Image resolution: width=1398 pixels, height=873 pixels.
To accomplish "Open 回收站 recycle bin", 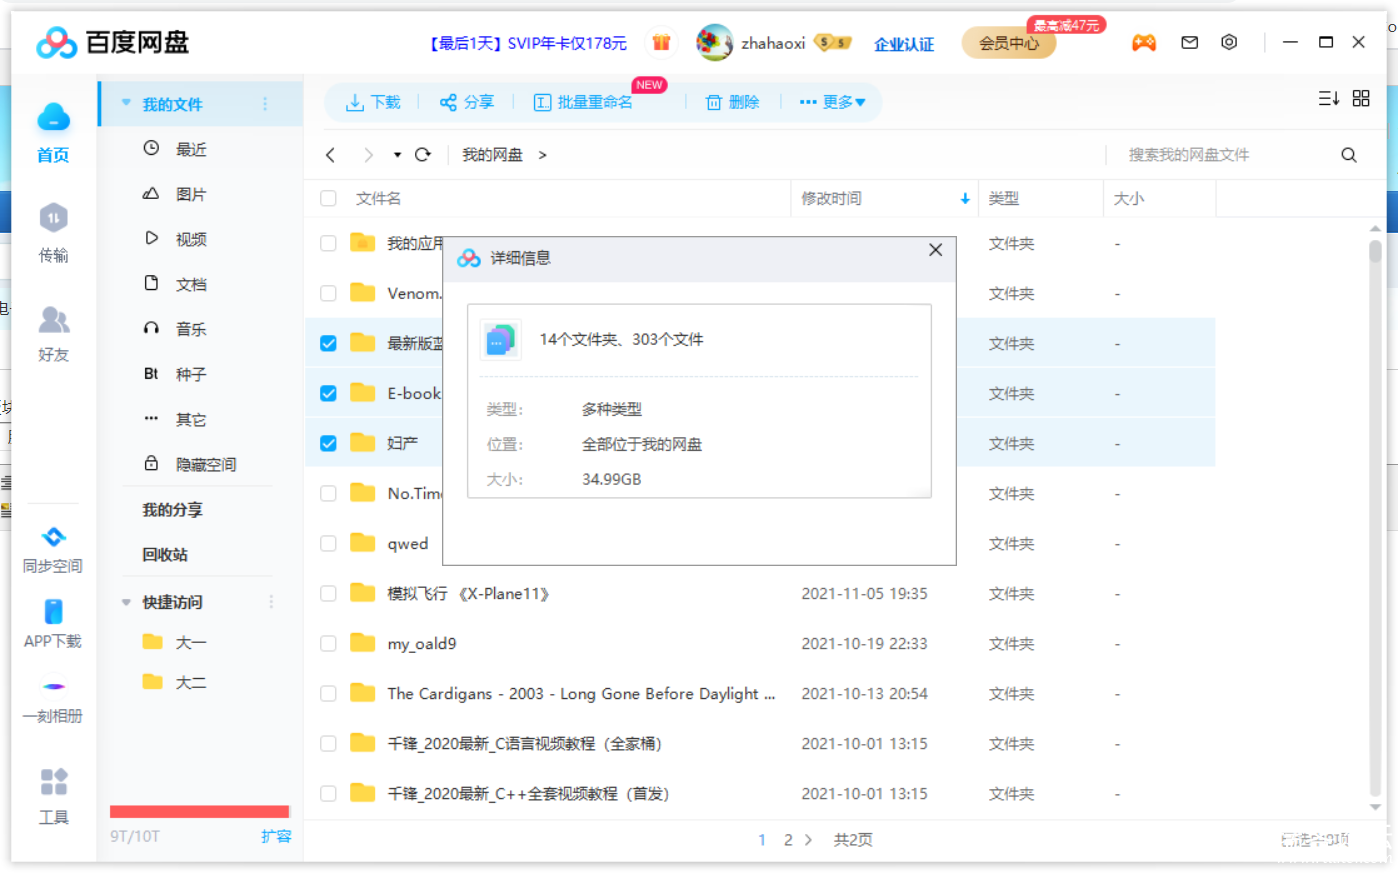I will (x=165, y=554).
